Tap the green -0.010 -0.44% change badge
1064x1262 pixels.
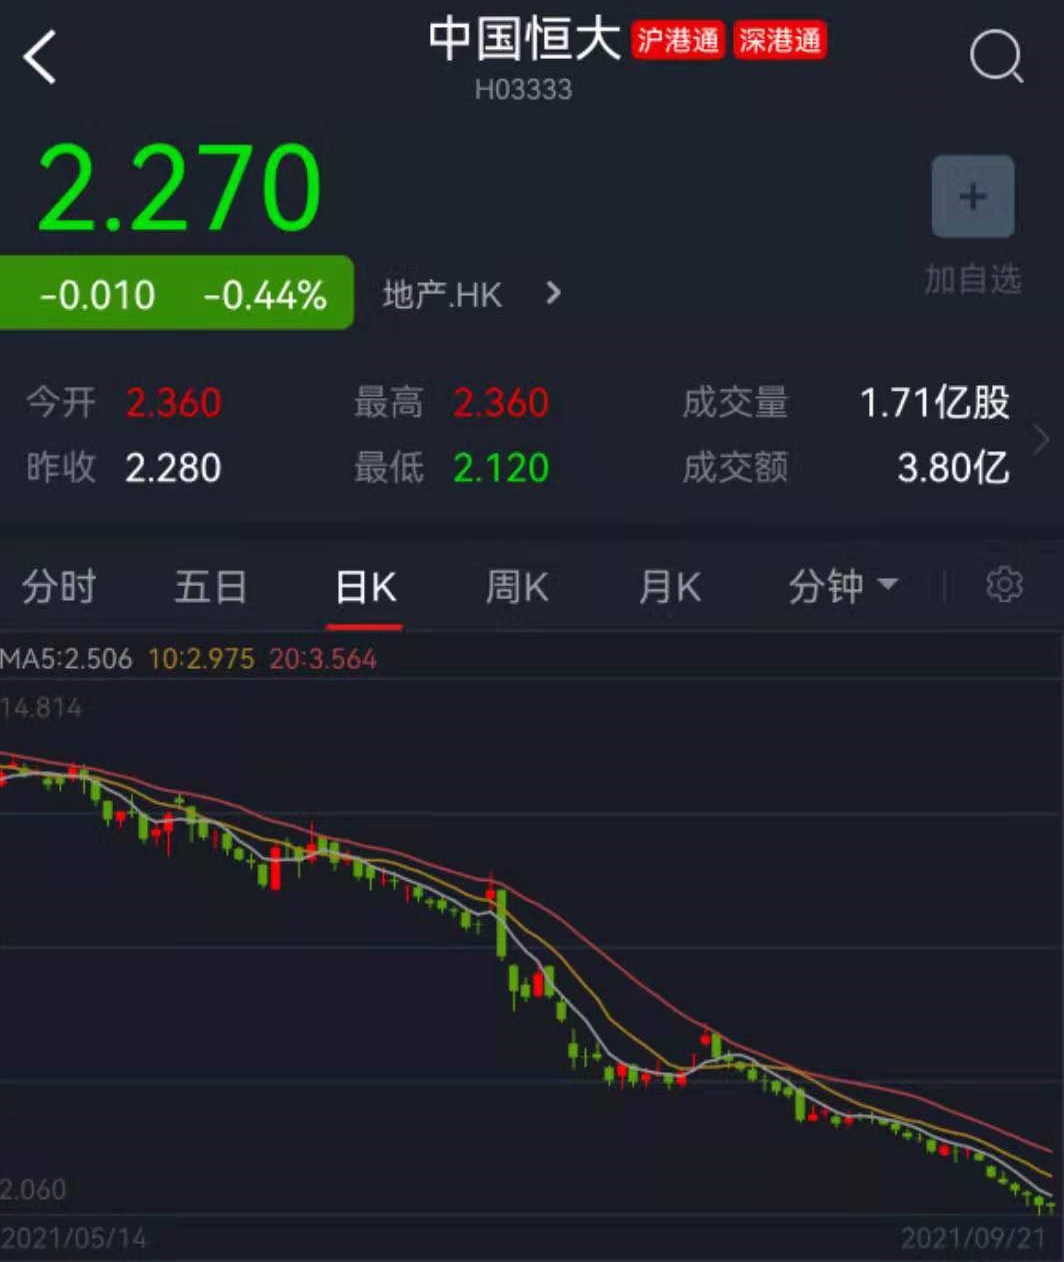[177, 294]
